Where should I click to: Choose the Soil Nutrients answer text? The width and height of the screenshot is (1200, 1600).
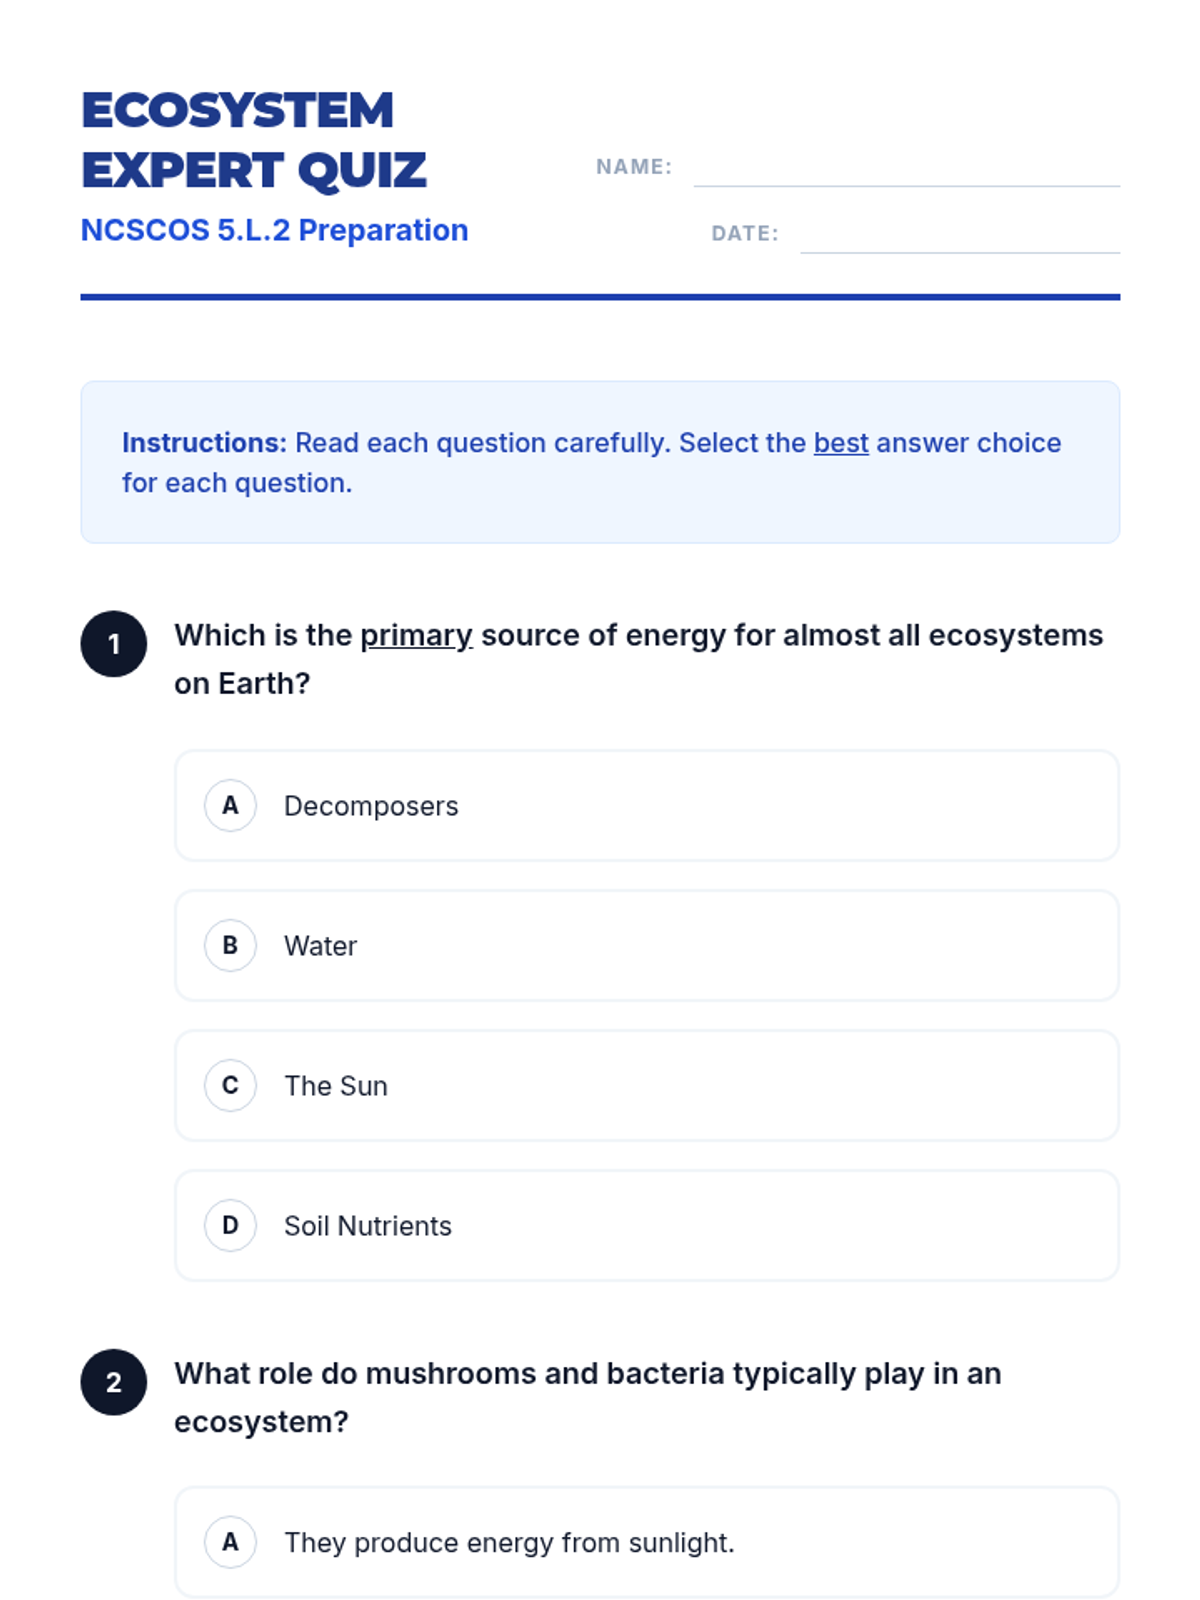click(x=368, y=1226)
